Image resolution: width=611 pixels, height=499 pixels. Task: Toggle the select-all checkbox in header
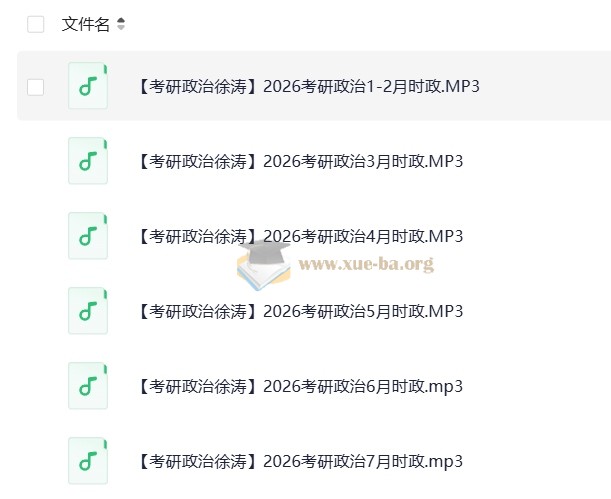pos(36,24)
